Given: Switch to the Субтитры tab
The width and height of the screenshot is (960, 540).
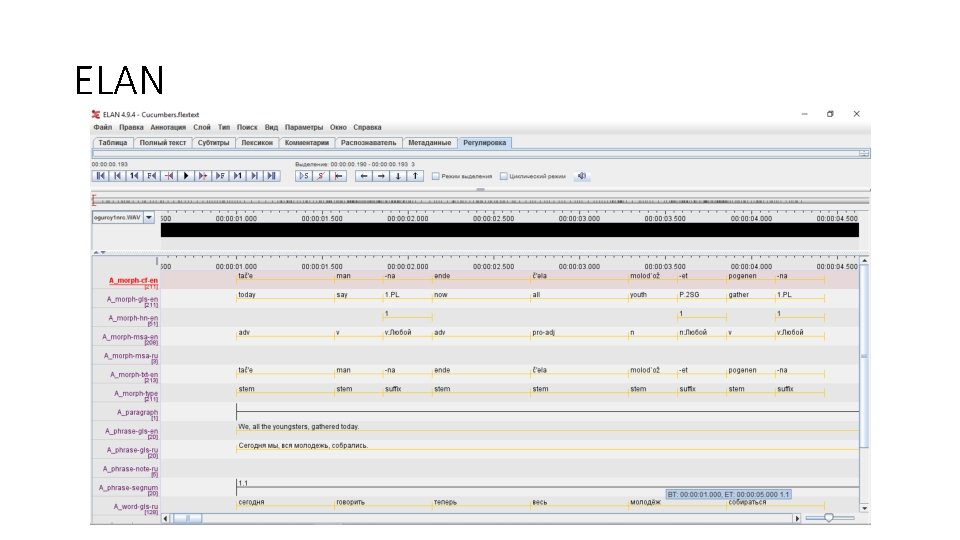Looking at the screenshot, I should click(x=213, y=143).
